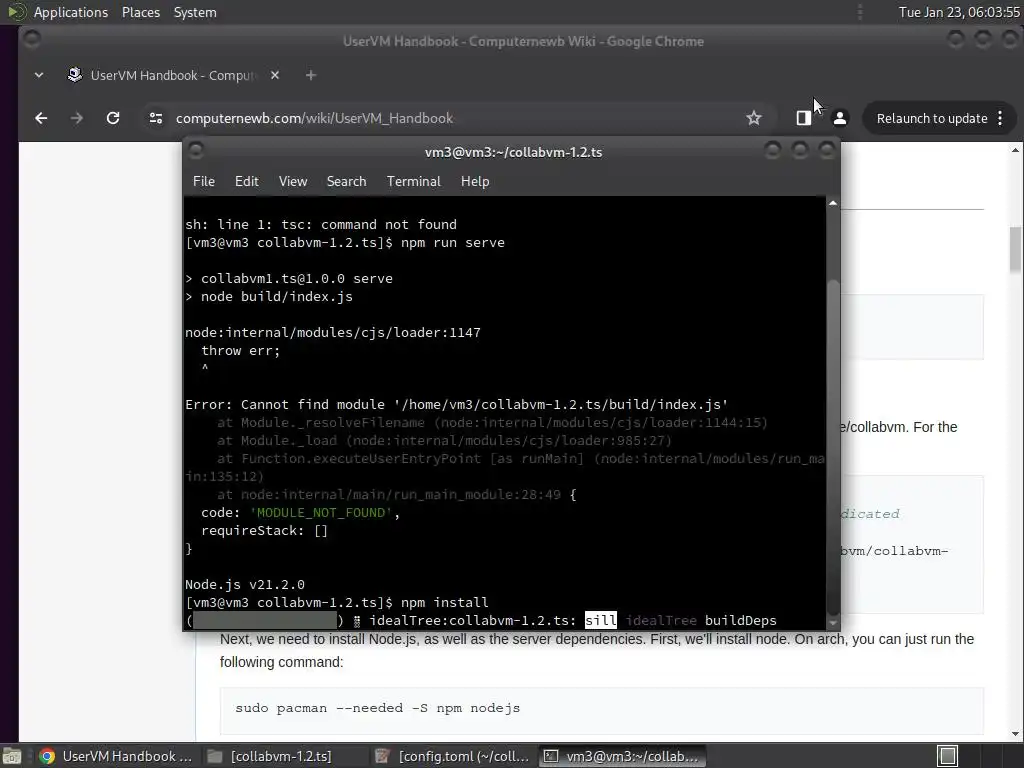The image size is (1024, 768).
Task: Click the terminal window menu button at left
Action: [x=195, y=151]
